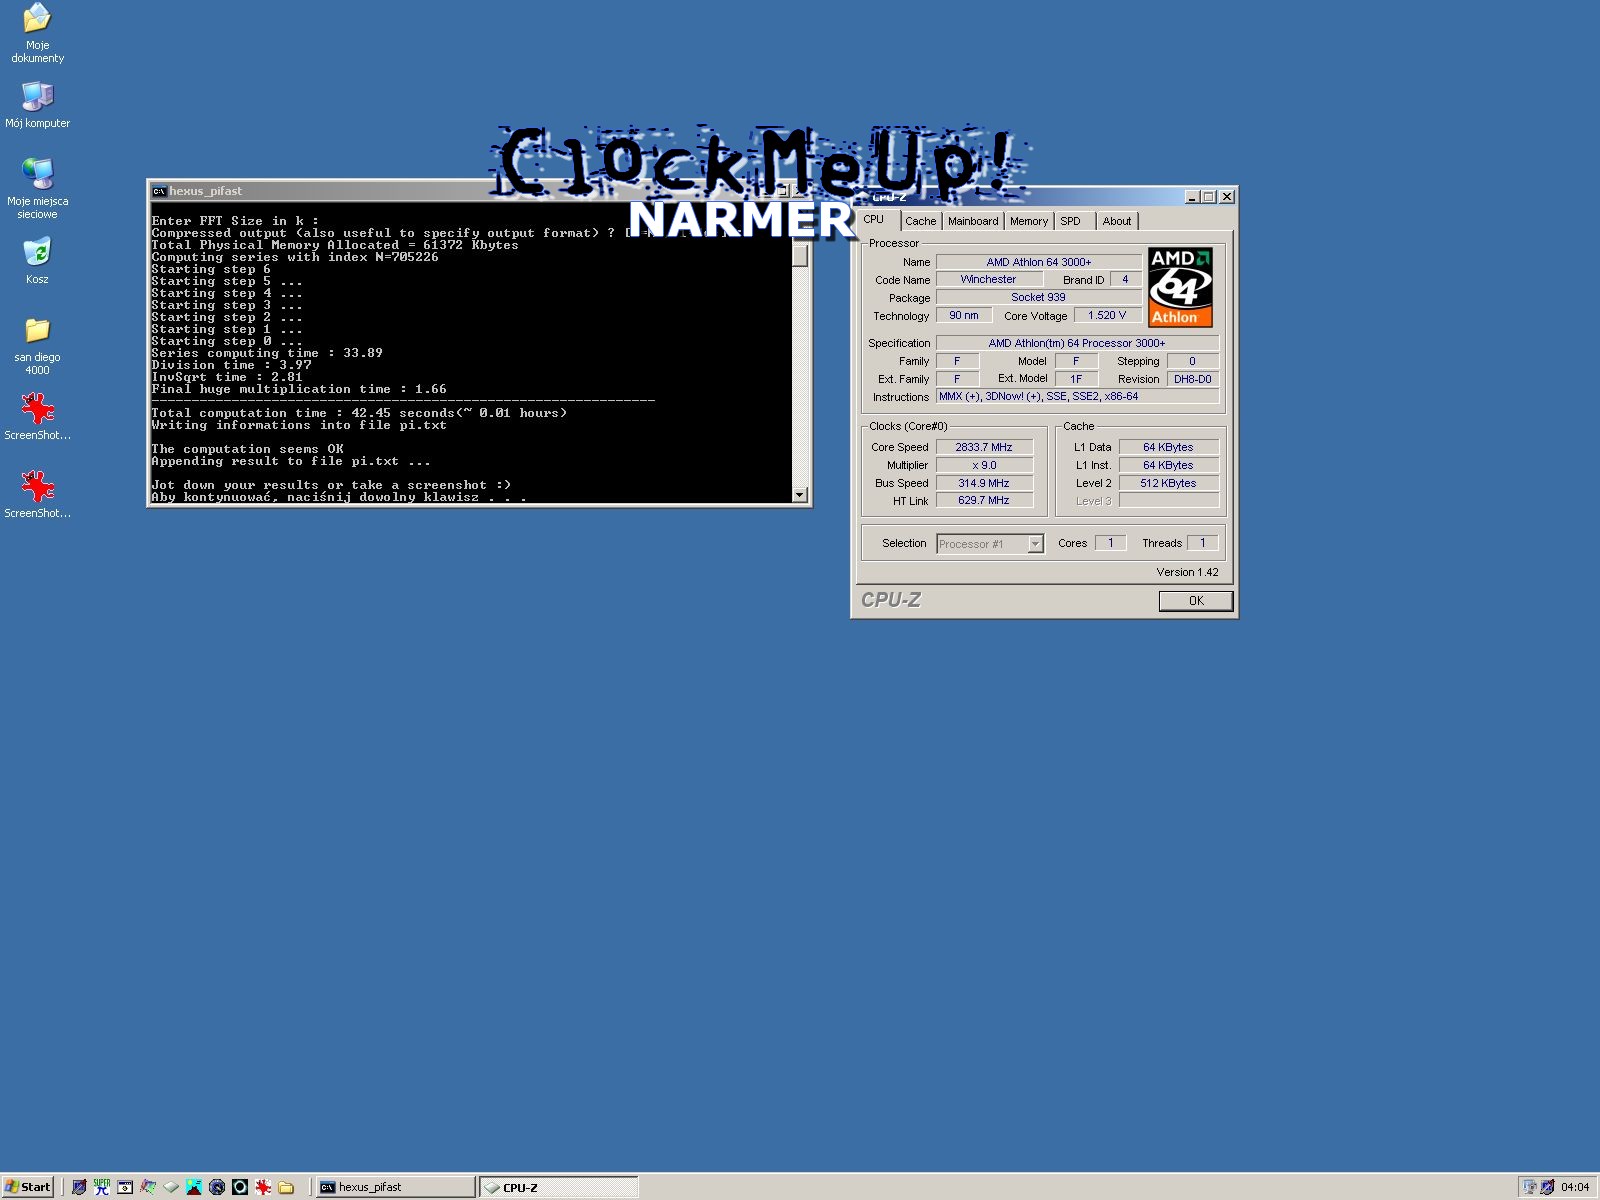Click the 1.520 V core voltage value
This screenshot has height=1200, width=1600.
(x=1107, y=315)
